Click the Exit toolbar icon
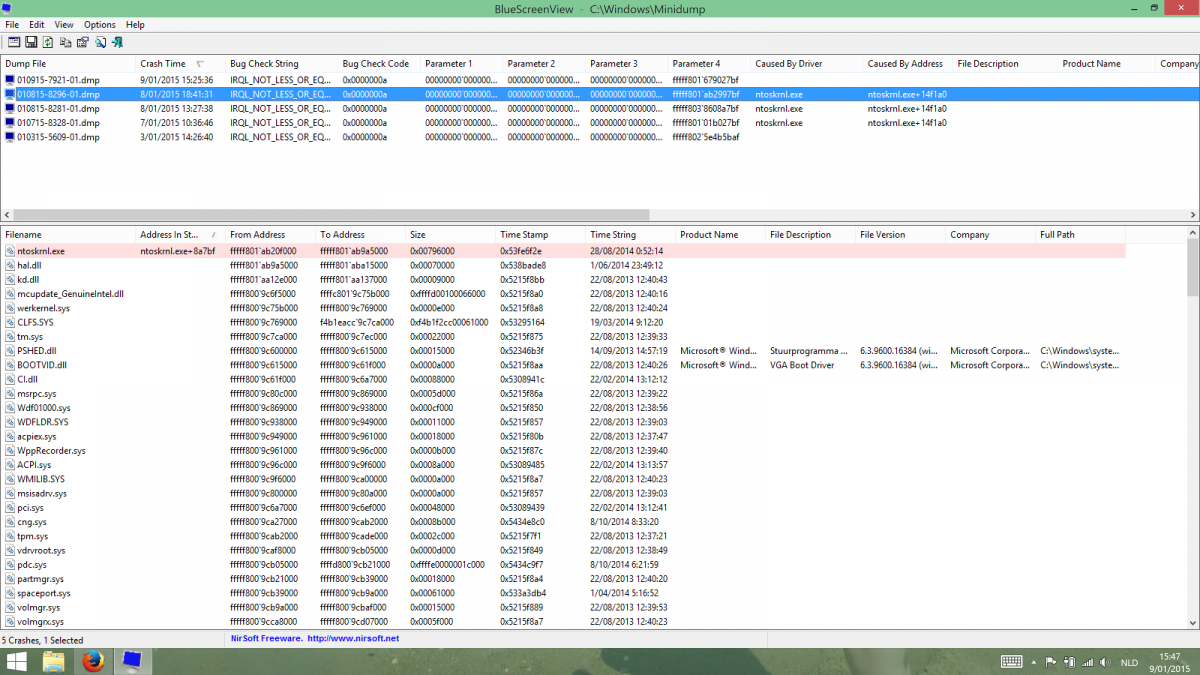 [117, 42]
